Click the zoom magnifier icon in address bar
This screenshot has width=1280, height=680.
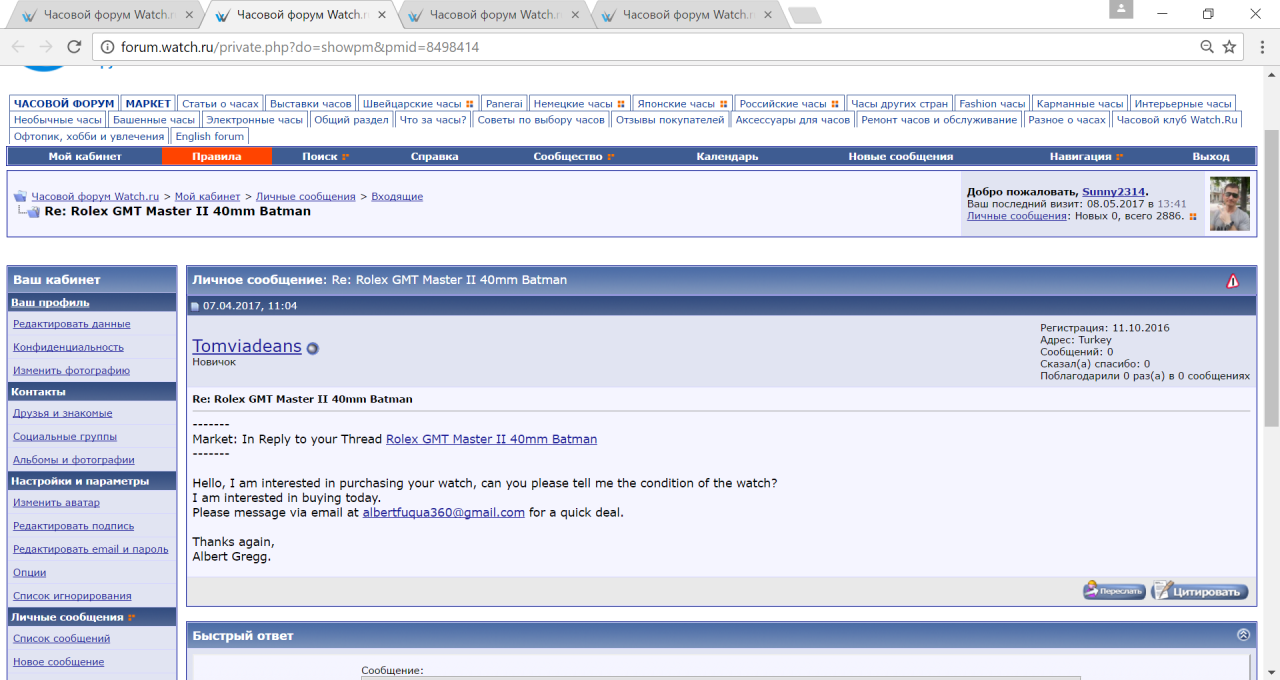click(x=1207, y=47)
